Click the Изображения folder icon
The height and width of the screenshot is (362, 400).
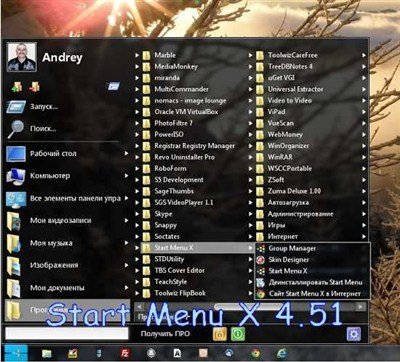click(14, 266)
